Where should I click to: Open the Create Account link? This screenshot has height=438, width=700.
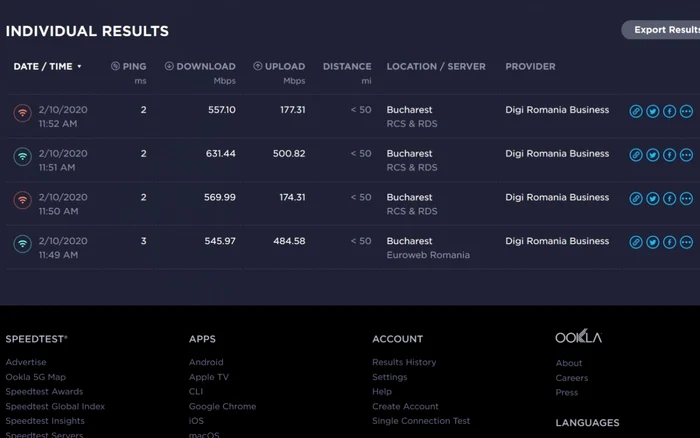(405, 406)
